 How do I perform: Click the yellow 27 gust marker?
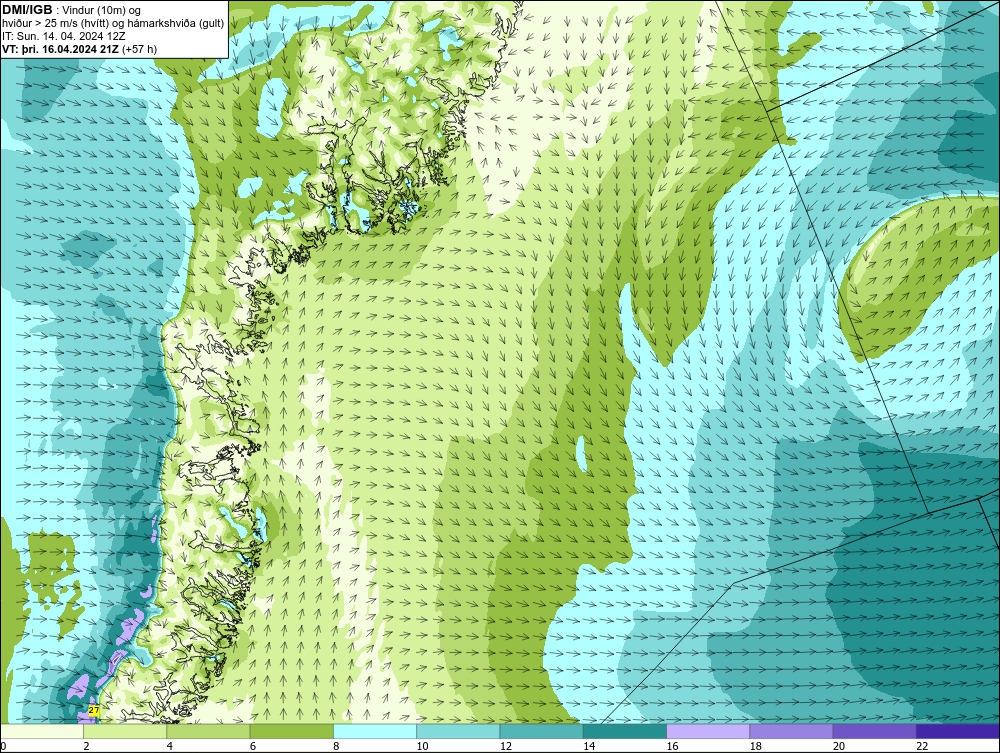(94, 710)
